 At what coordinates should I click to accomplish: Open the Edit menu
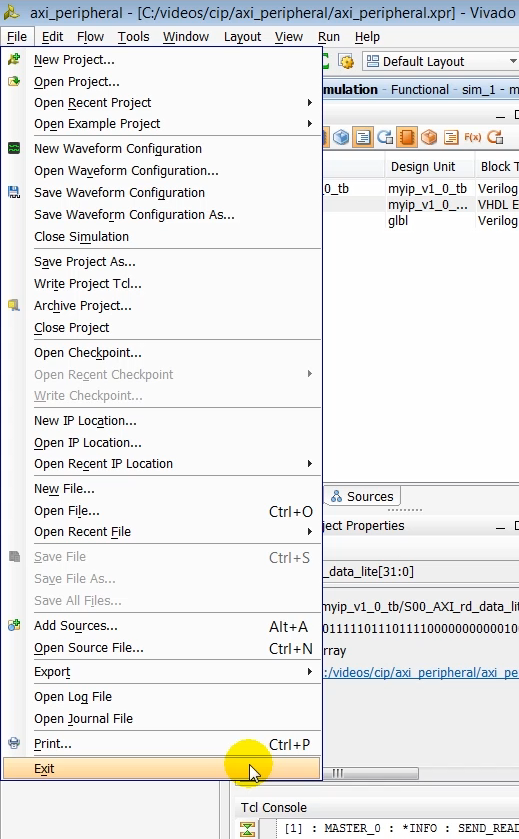click(52, 36)
